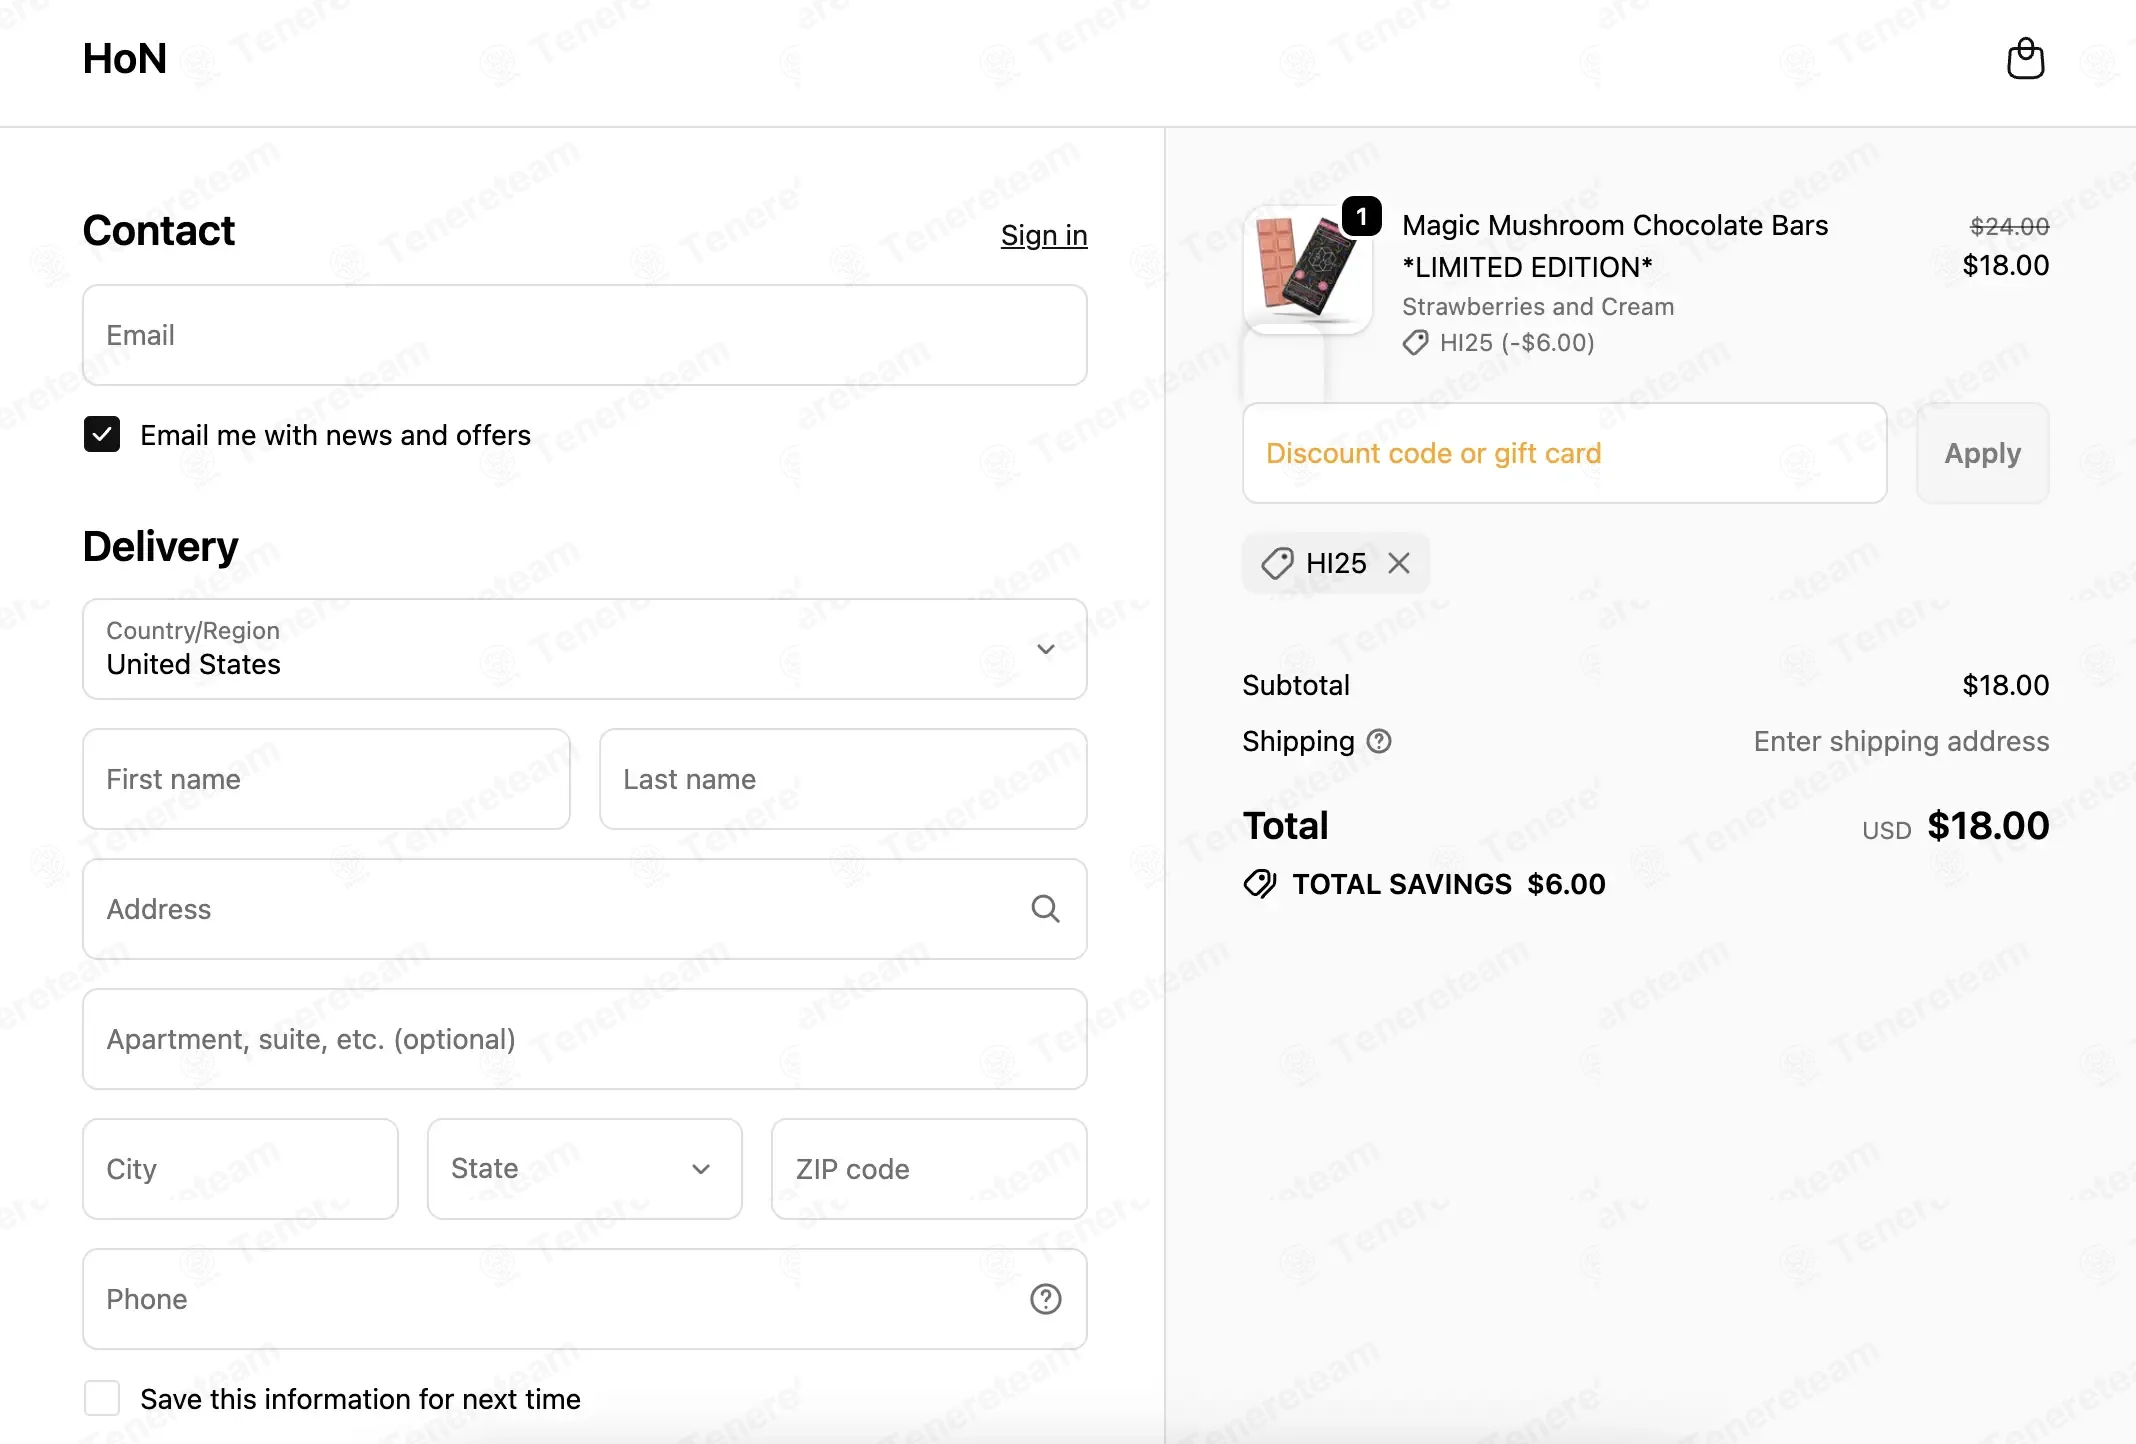Open the State dropdown

585,1169
